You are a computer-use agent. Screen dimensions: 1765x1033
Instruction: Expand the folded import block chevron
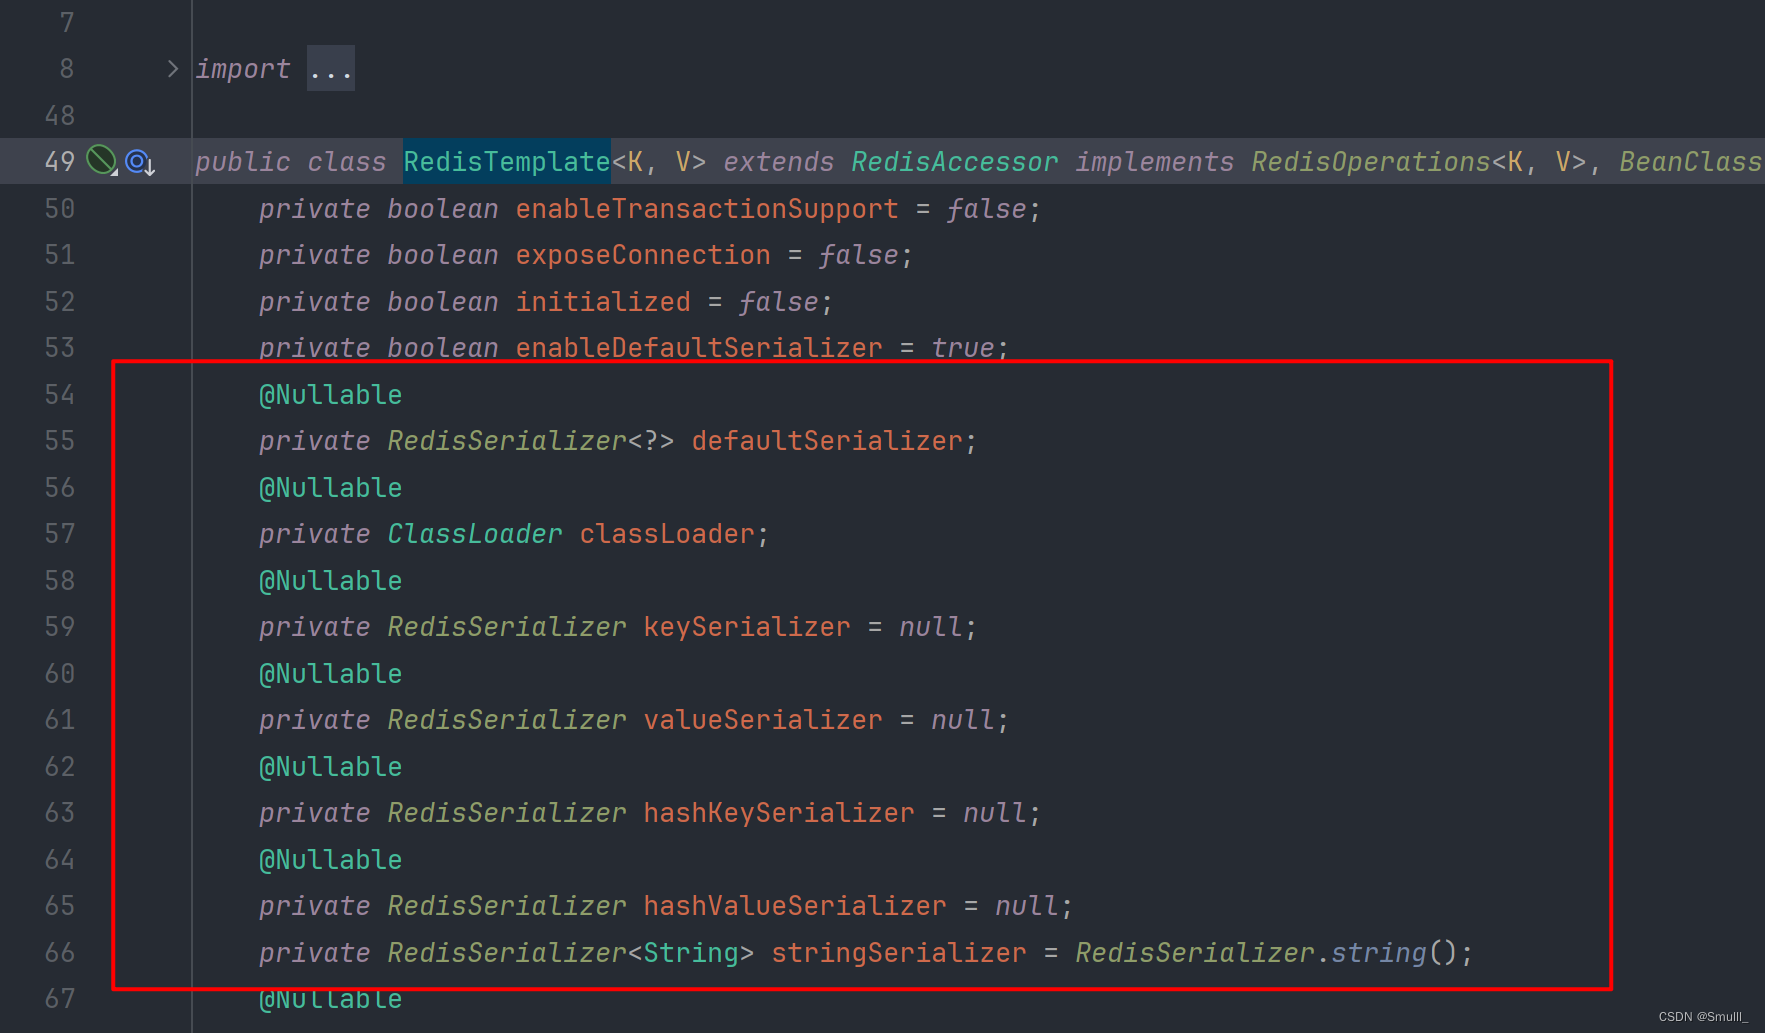click(x=172, y=69)
